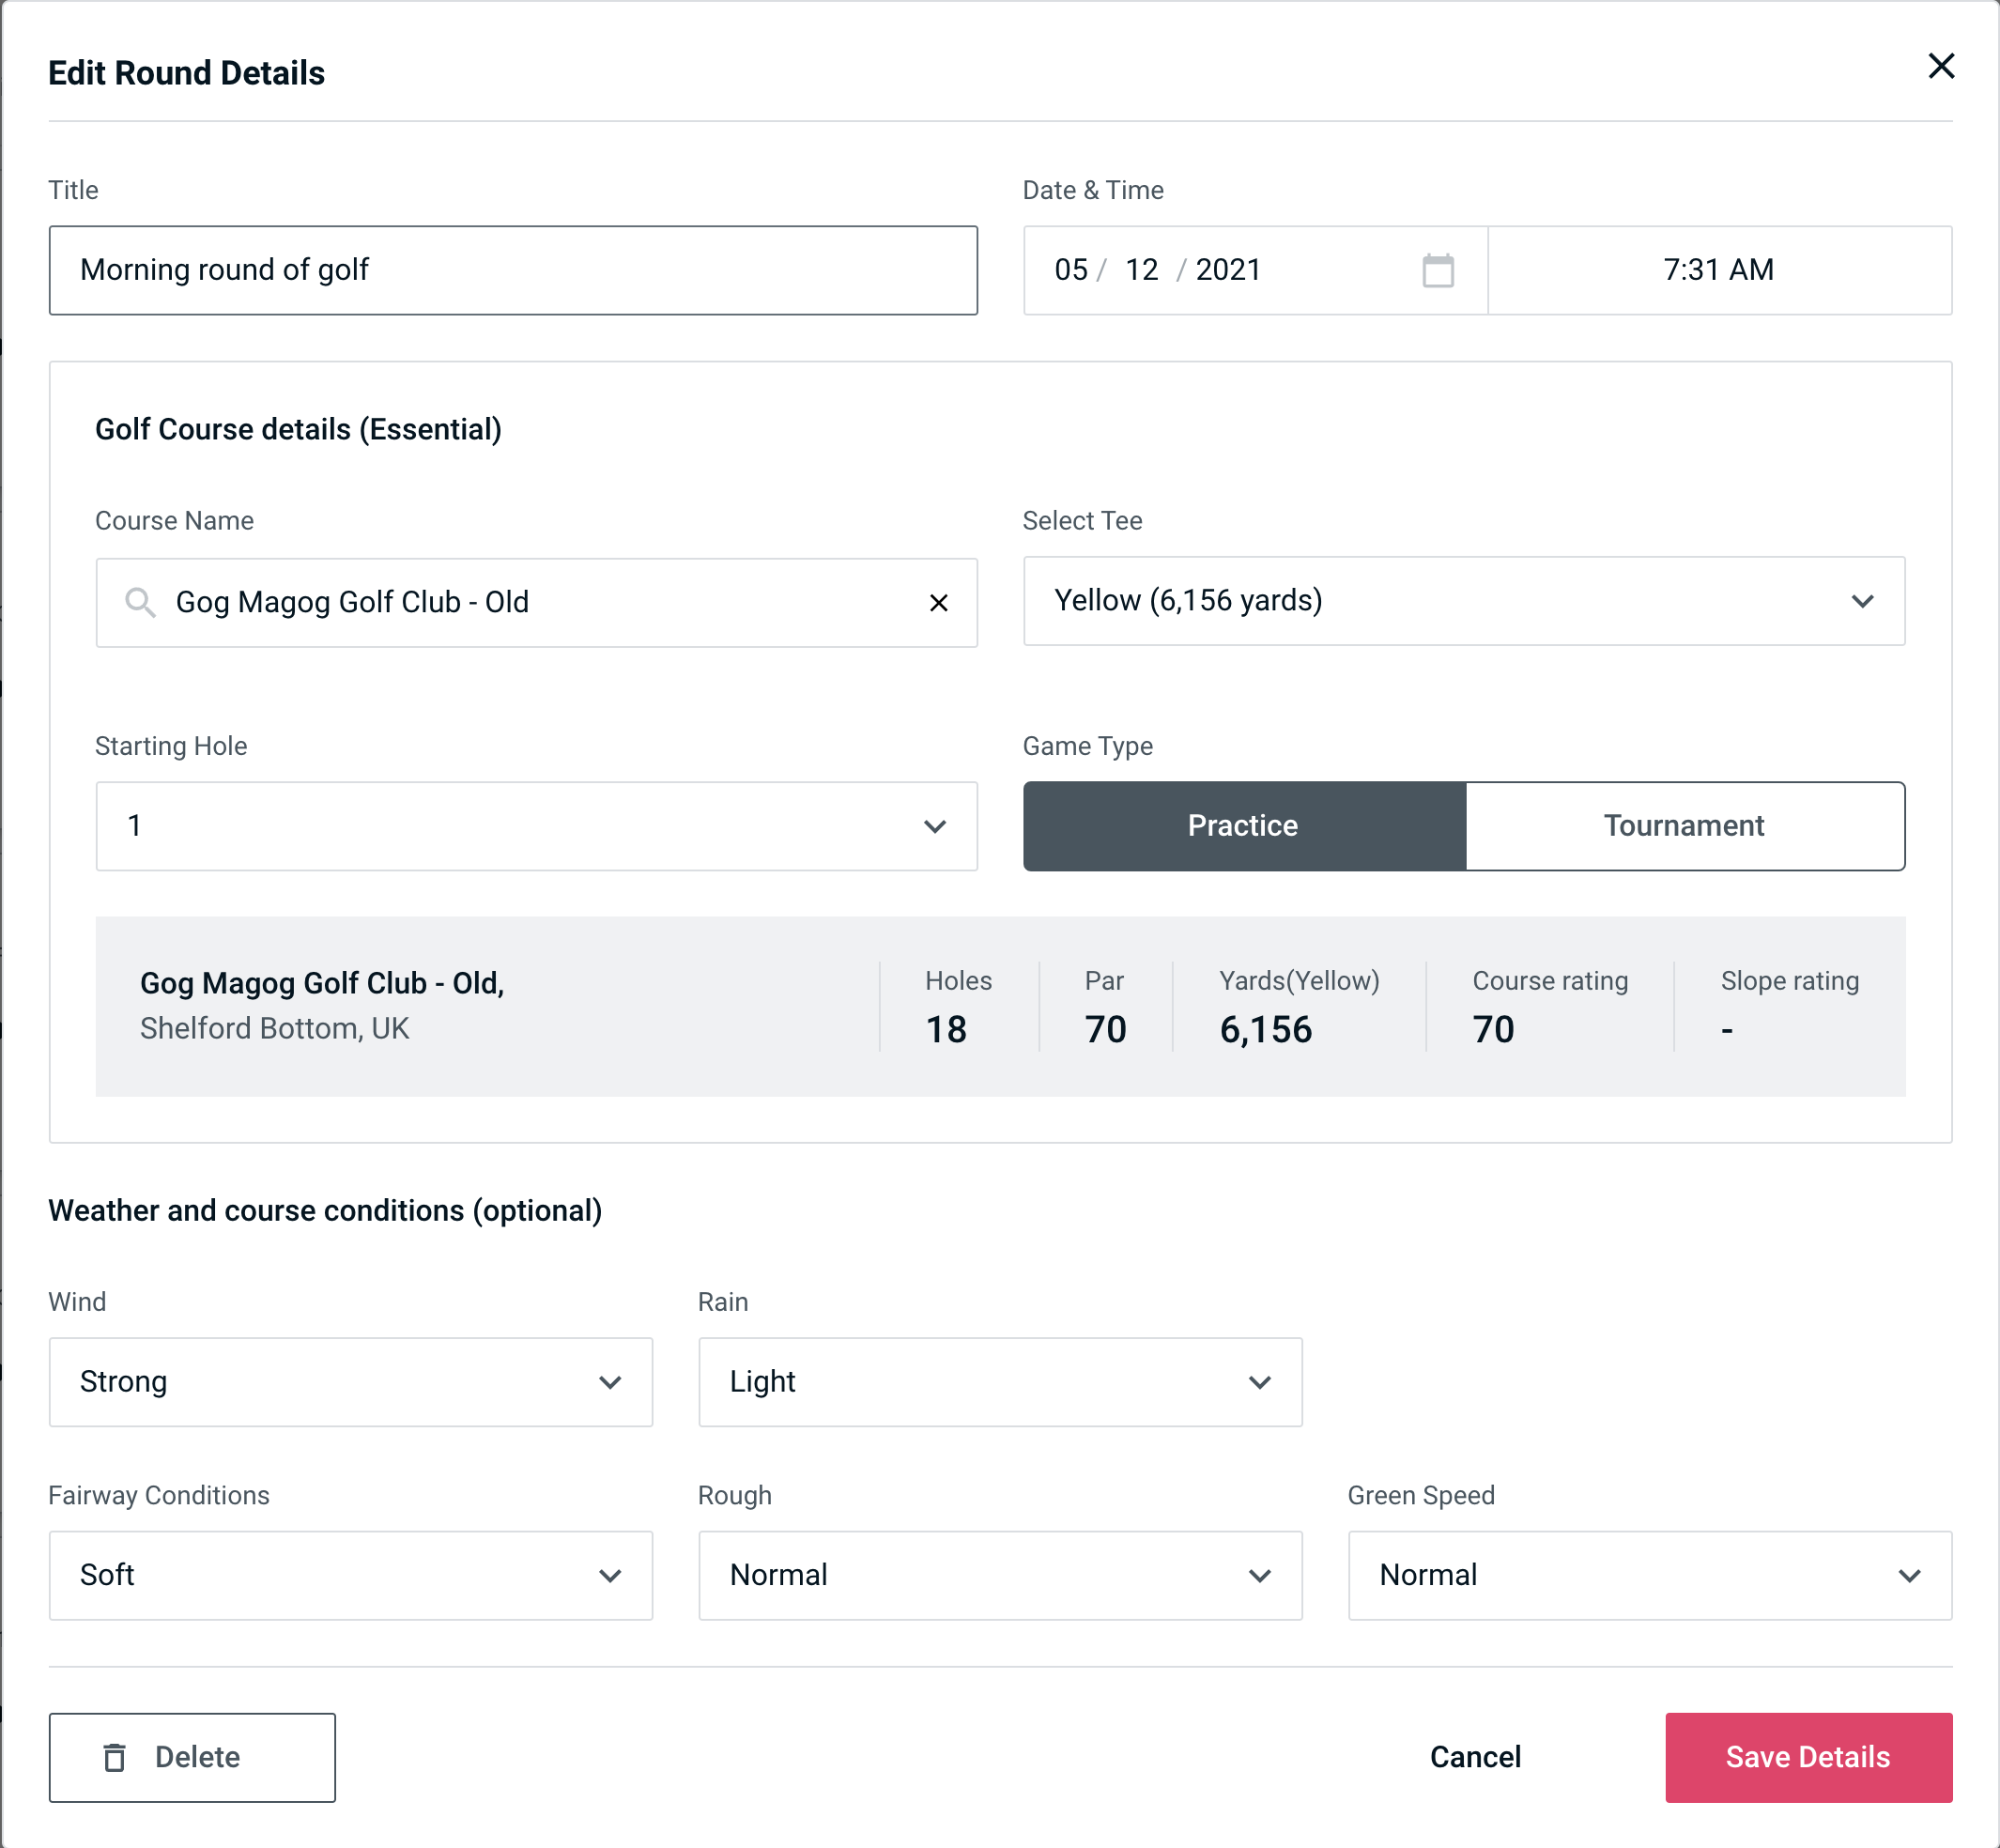Toggle Game Type to Practice
Screen dimensions: 2000x1848
pos(1244,825)
